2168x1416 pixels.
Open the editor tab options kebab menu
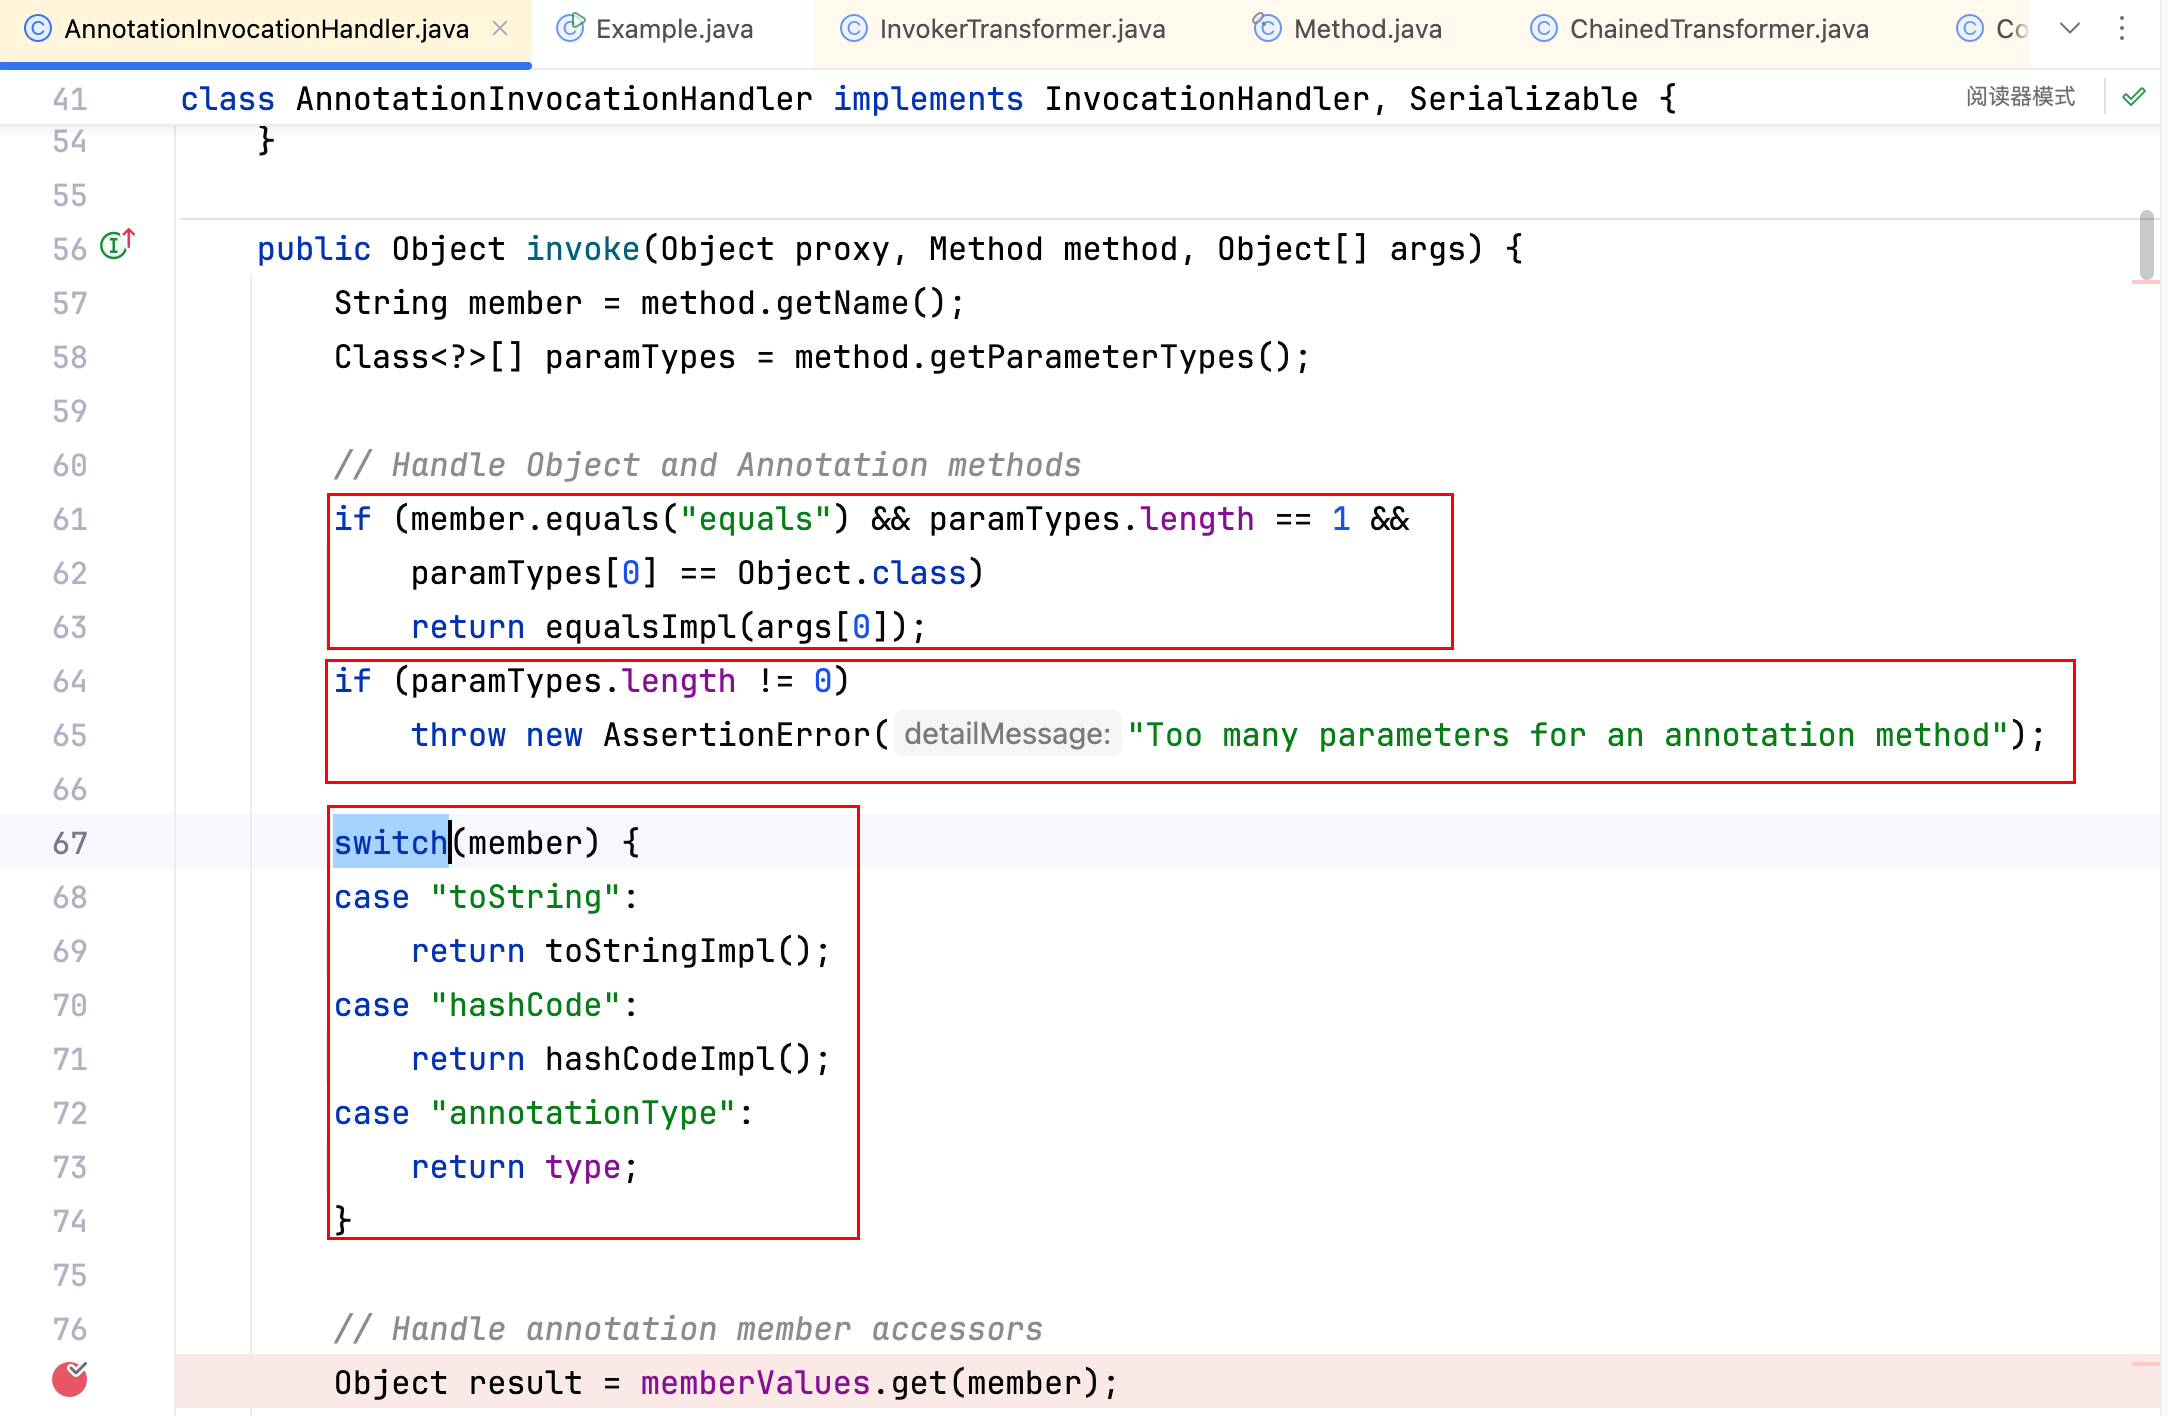[2121, 29]
